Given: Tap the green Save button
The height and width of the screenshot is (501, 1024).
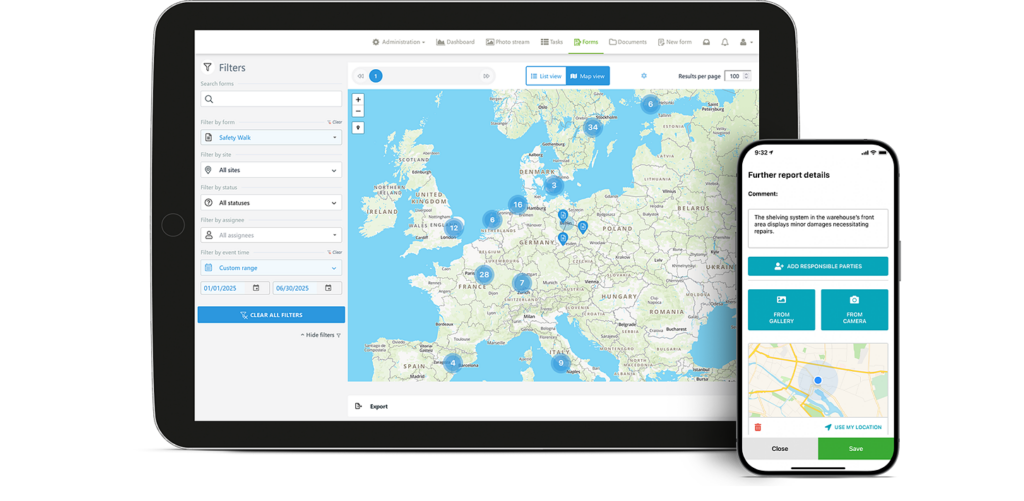Looking at the screenshot, I should (x=855, y=449).
